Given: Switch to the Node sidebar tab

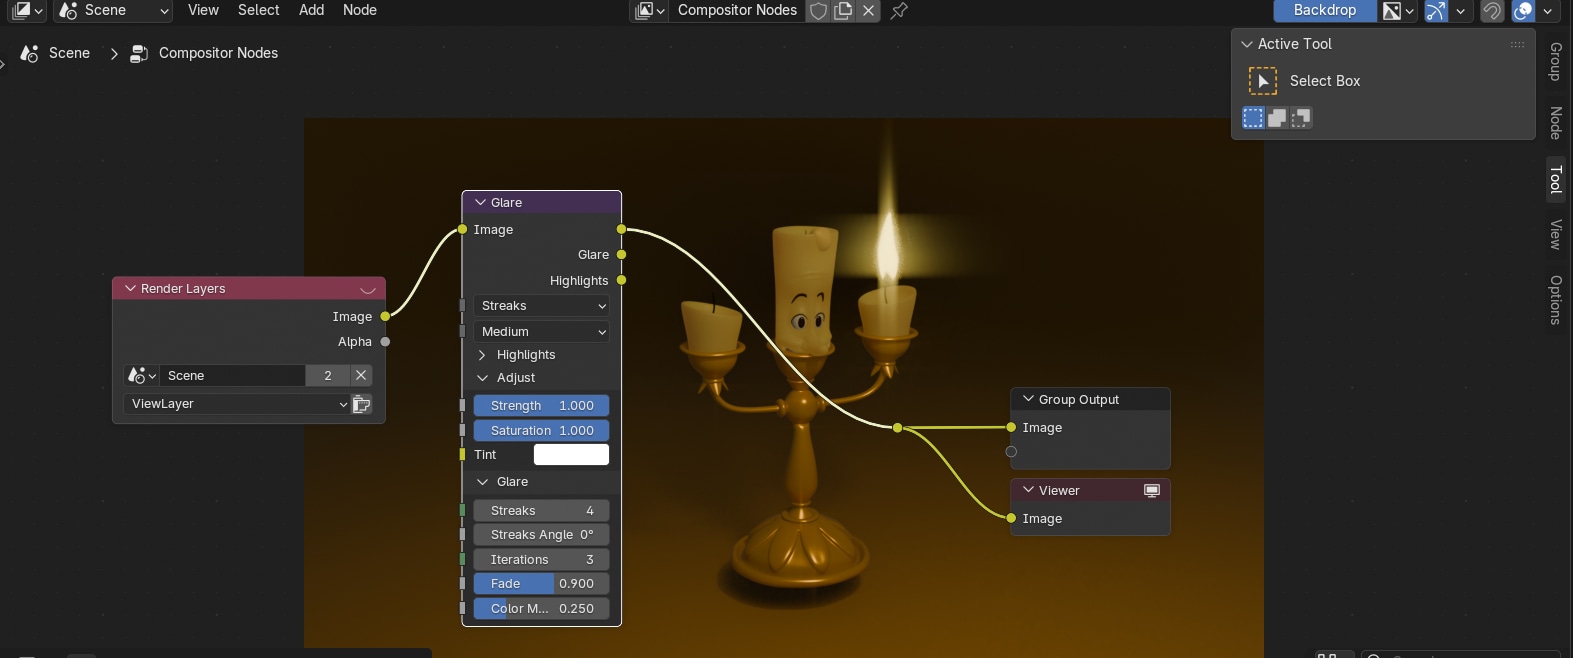Looking at the screenshot, I should [x=1556, y=122].
